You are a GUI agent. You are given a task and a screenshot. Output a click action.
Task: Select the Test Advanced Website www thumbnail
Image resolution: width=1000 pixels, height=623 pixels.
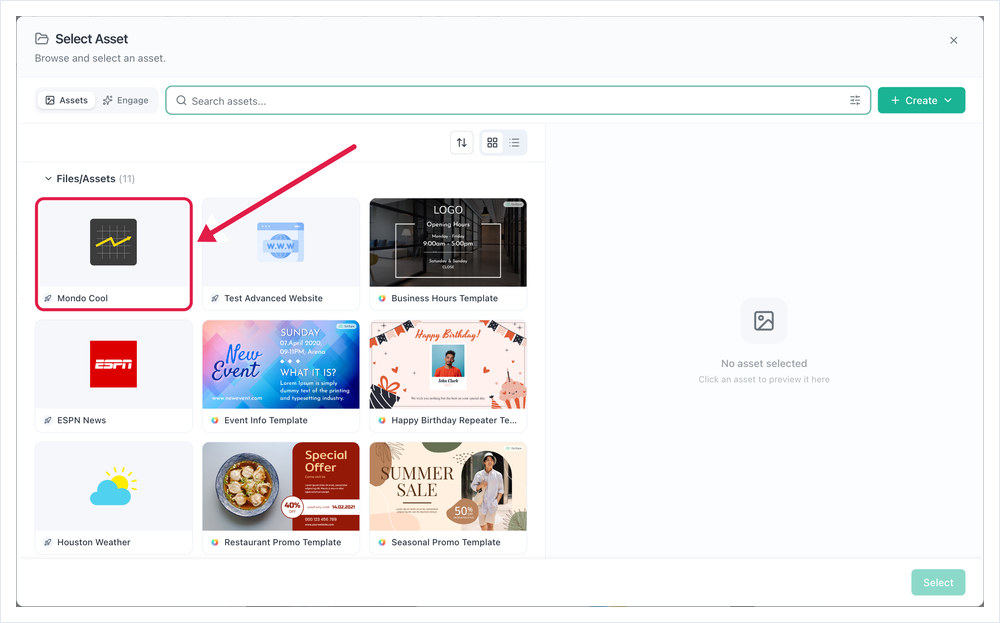[281, 242]
